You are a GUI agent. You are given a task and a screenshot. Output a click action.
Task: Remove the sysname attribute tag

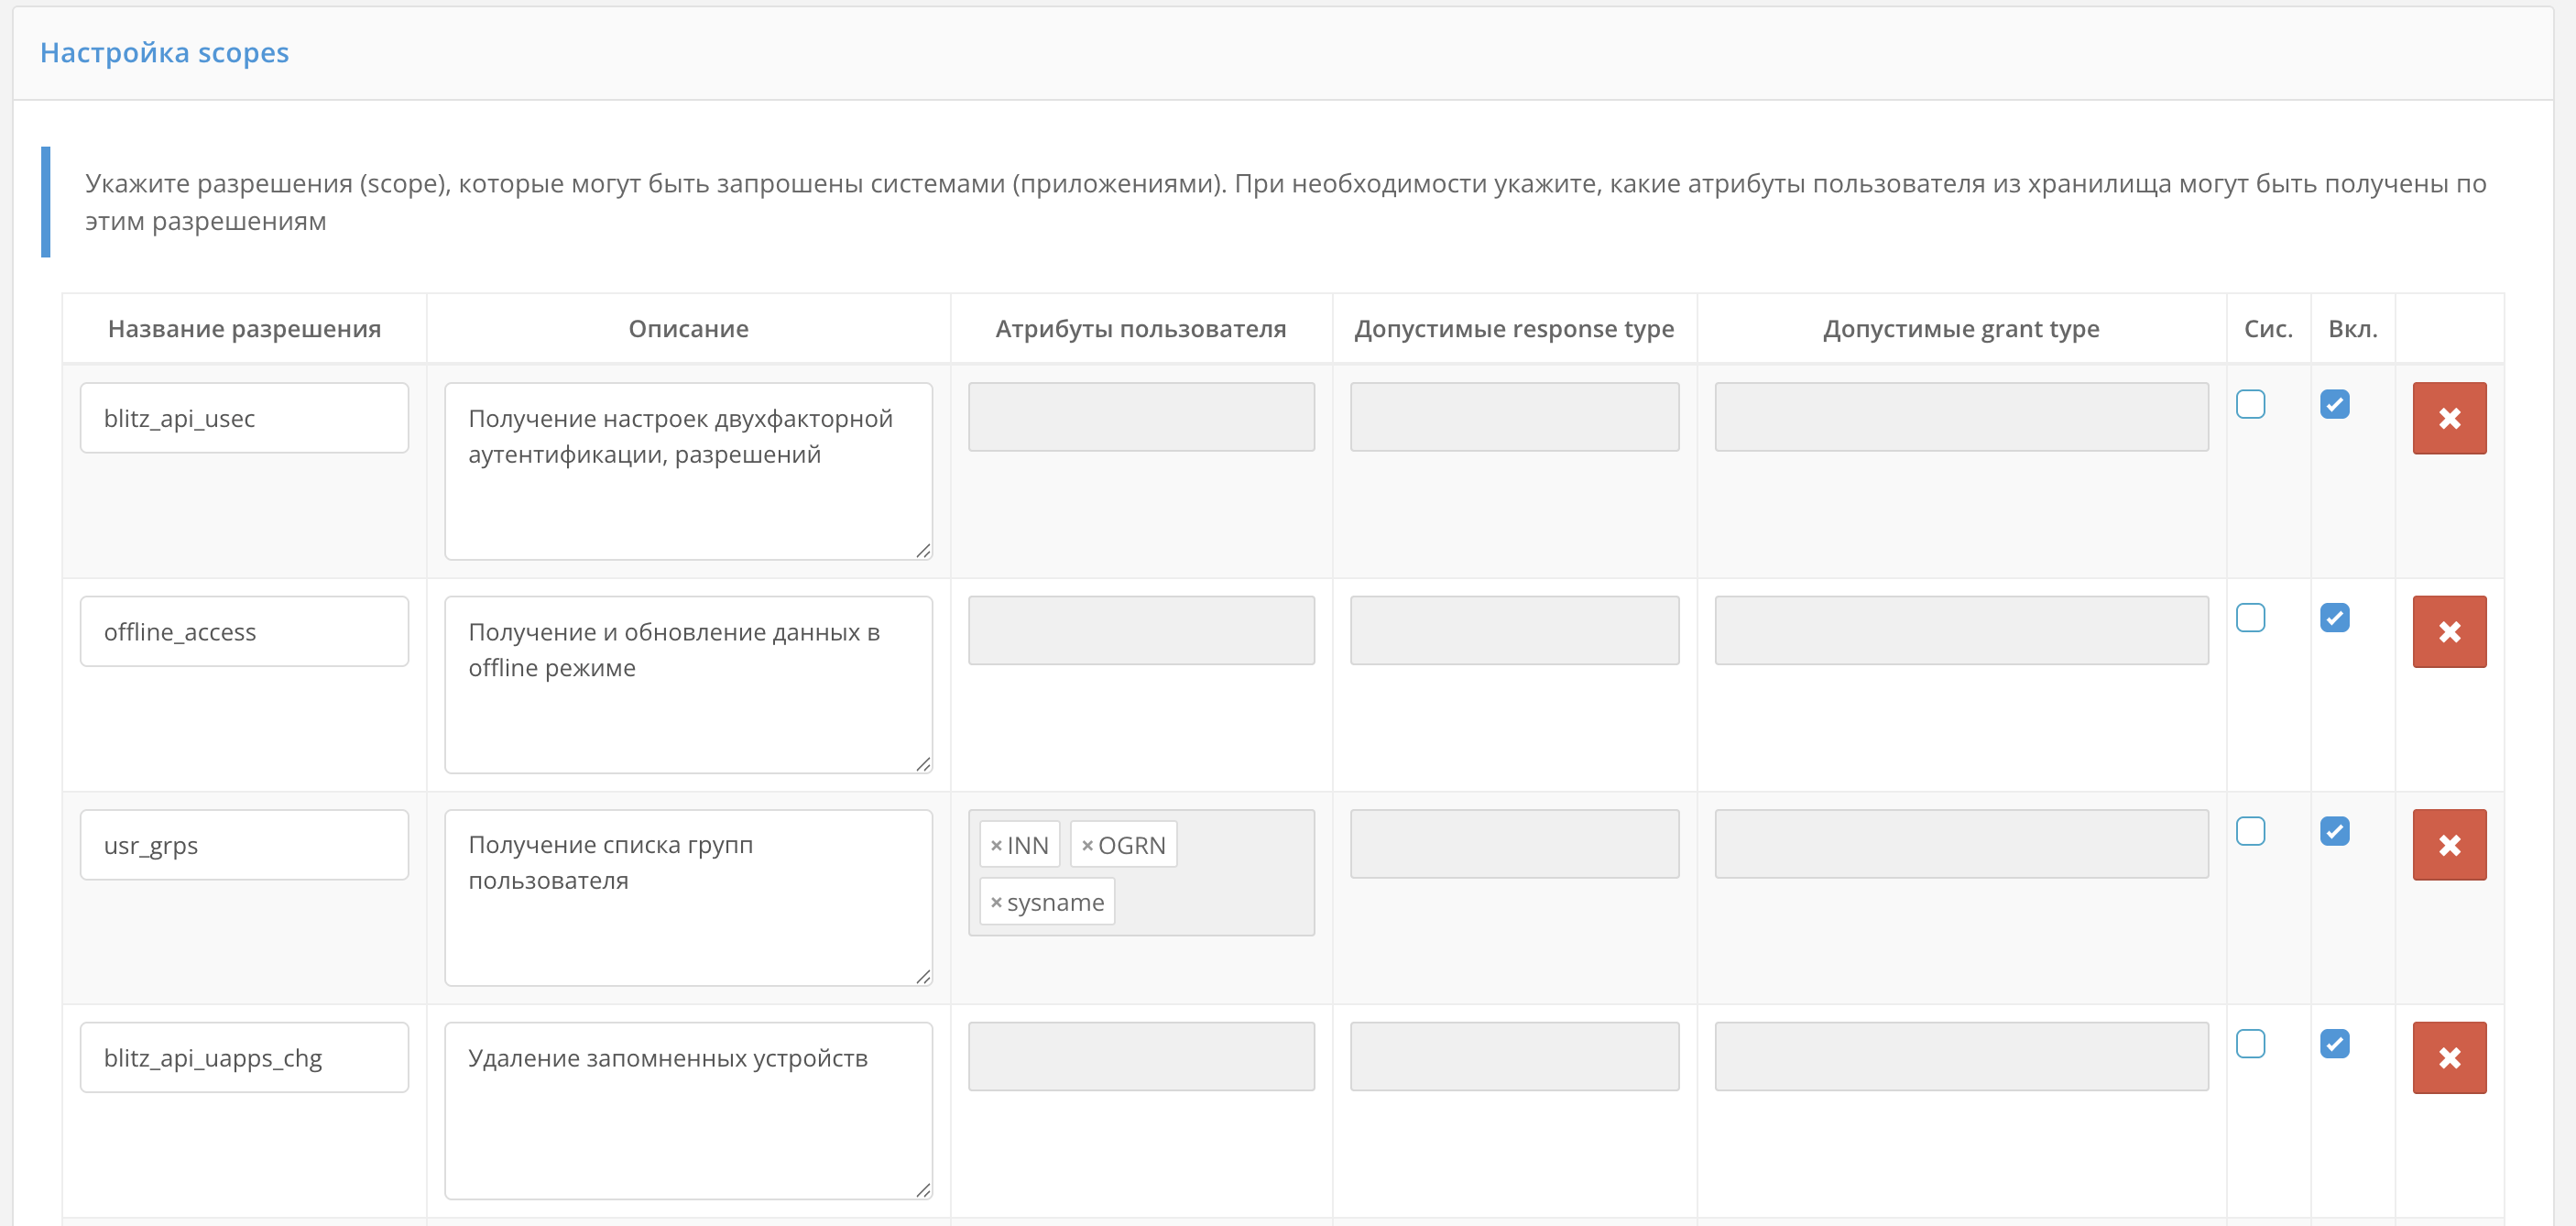tap(996, 902)
